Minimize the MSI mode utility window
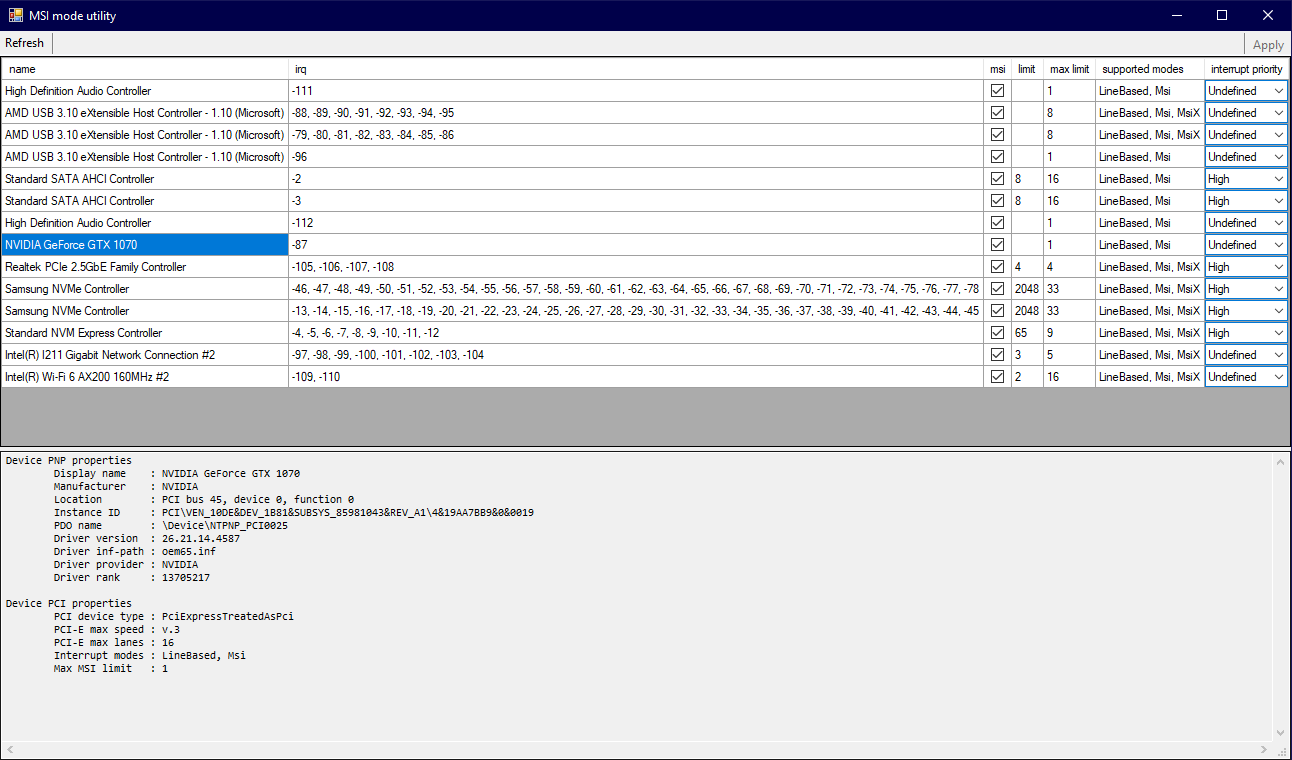This screenshot has height=760, width=1292. pos(1176,15)
